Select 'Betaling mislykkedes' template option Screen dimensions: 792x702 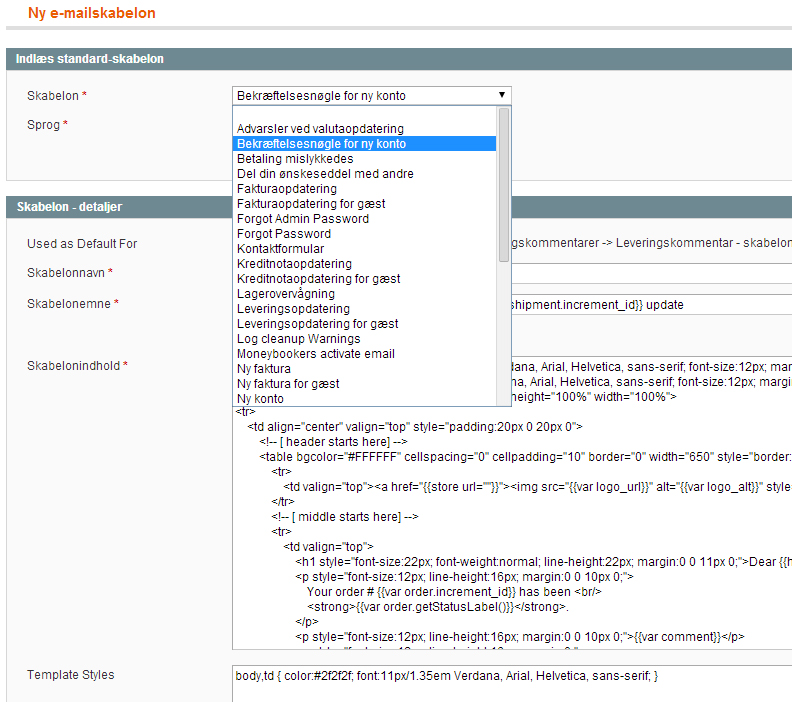pos(295,159)
